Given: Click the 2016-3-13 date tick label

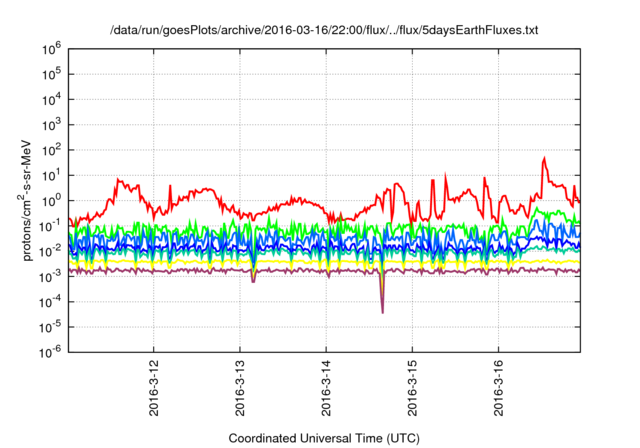Looking at the screenshot, I should [x=240, y=388].
